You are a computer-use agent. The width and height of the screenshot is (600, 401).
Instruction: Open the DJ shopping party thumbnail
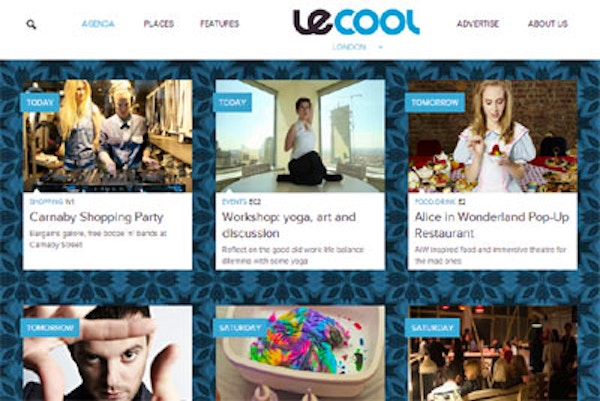108,136
